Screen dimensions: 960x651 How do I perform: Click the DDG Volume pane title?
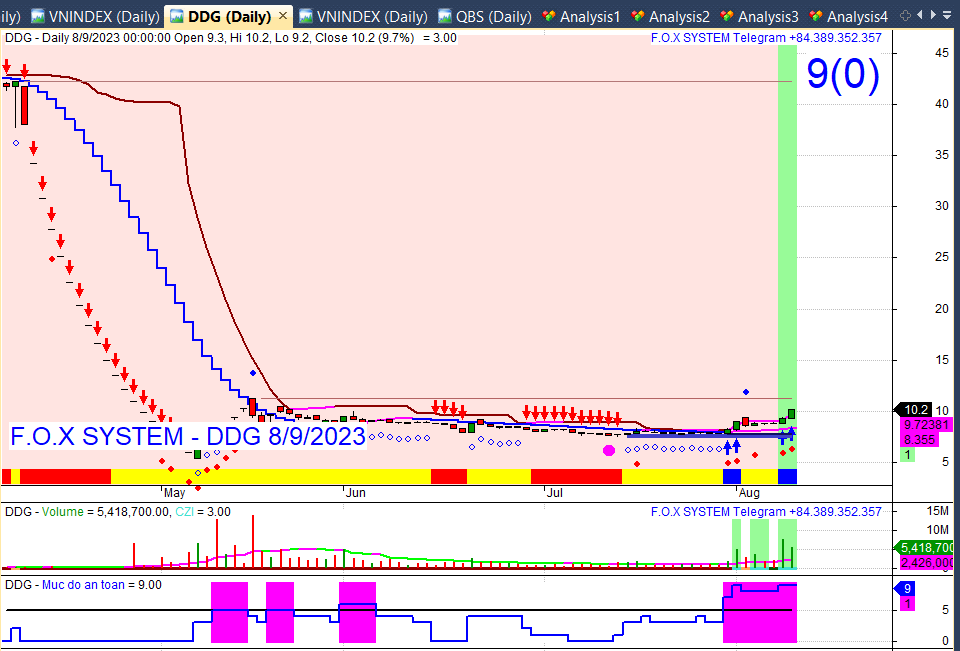click(118, 511)
